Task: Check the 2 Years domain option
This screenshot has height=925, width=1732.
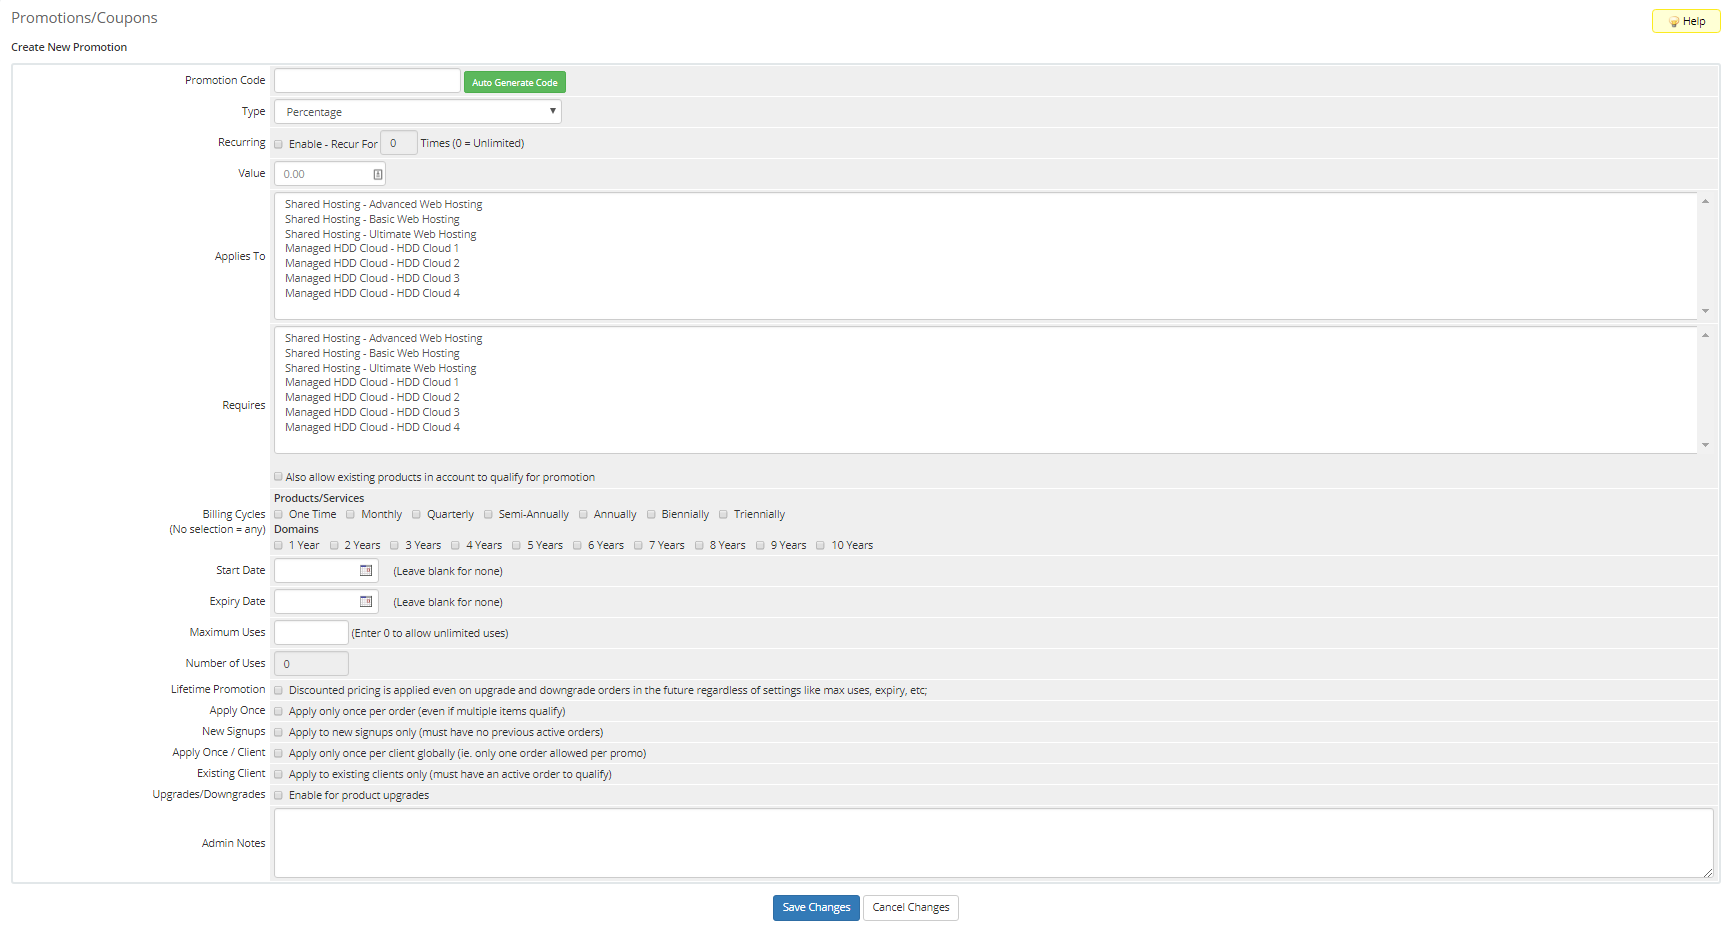Action: (x=335, y=546)
